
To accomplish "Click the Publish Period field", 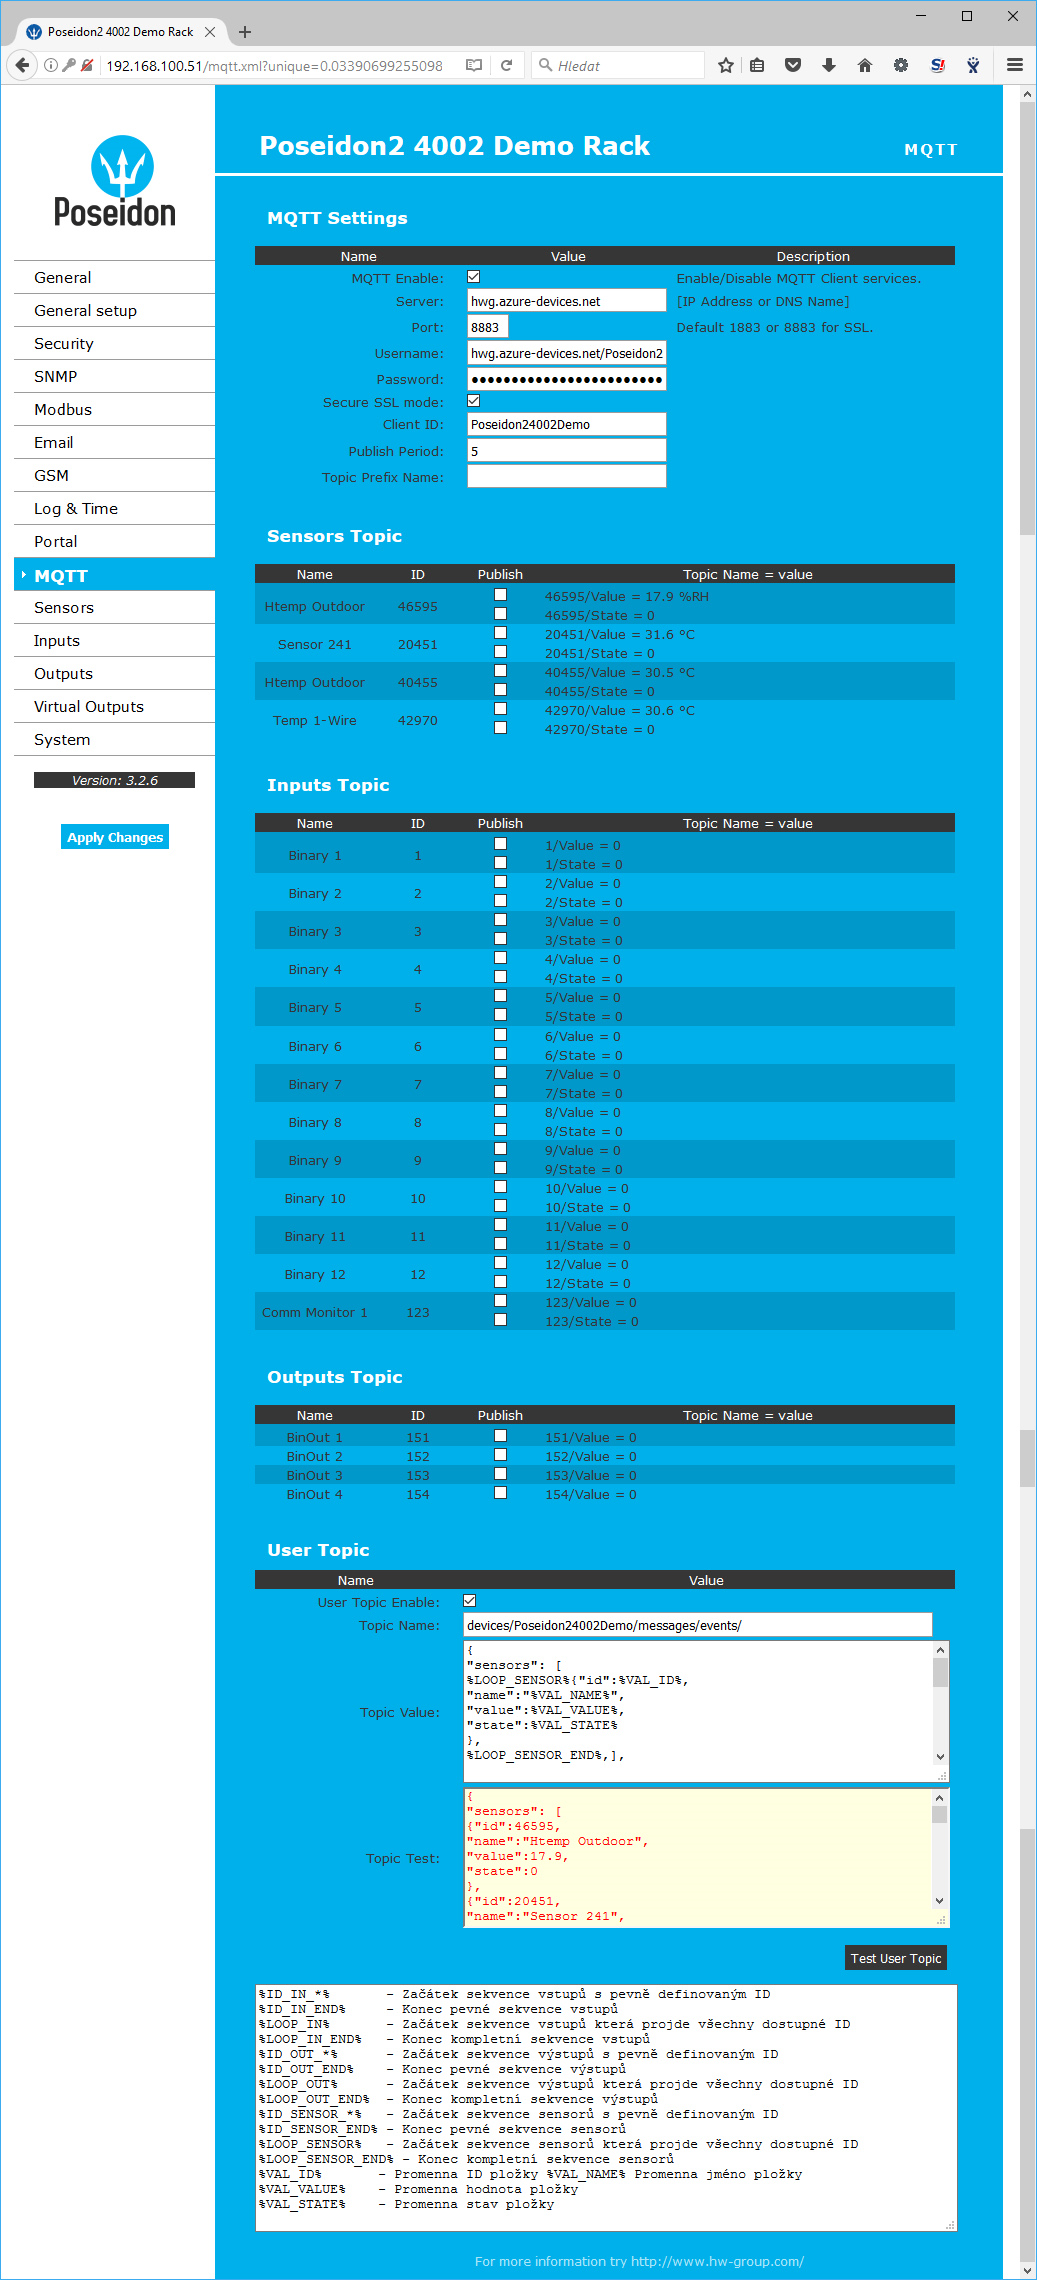I will (567, 451).
